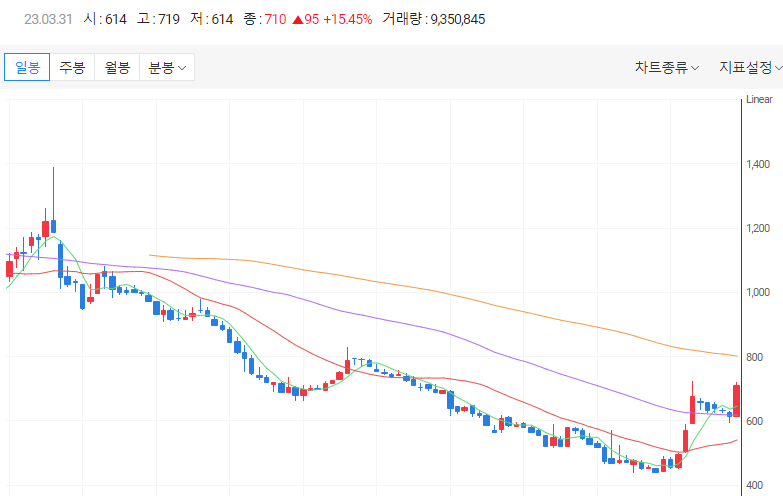Select the 일봉 daily chart tab
Viewport: 783px width, 496px height.
[27, 67]
